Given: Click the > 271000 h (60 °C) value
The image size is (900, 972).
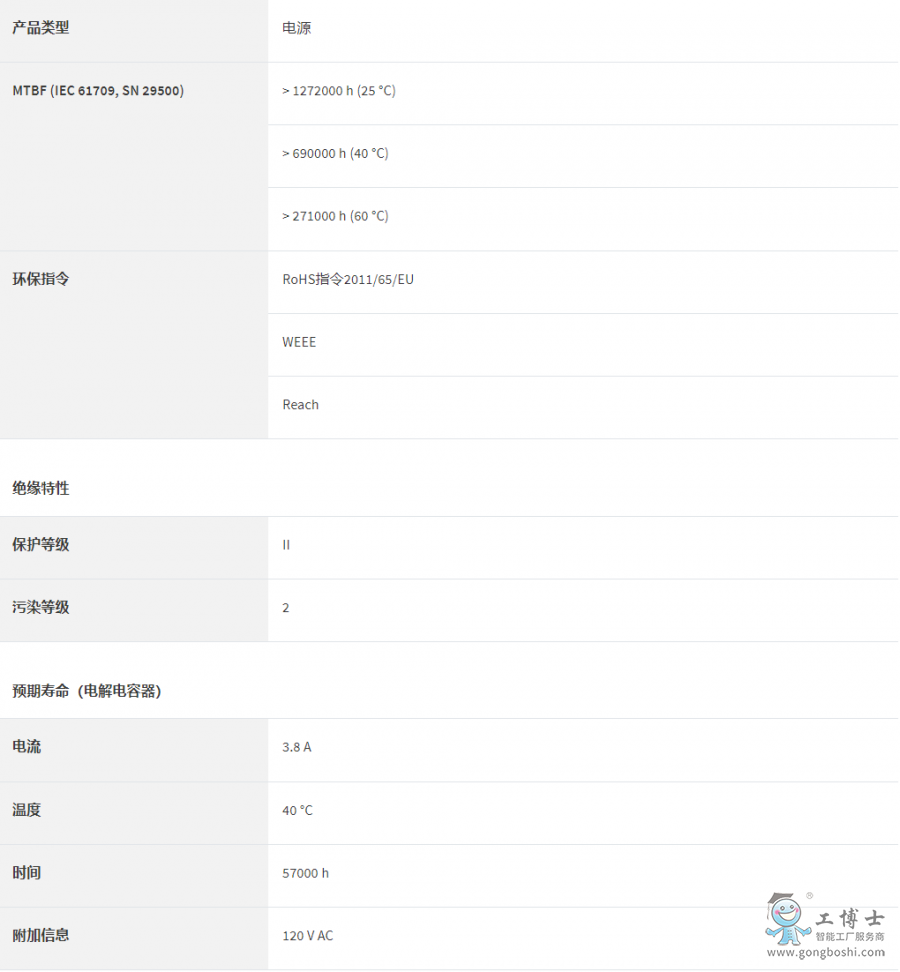Looking at the screenshot, I should (335, 216).
